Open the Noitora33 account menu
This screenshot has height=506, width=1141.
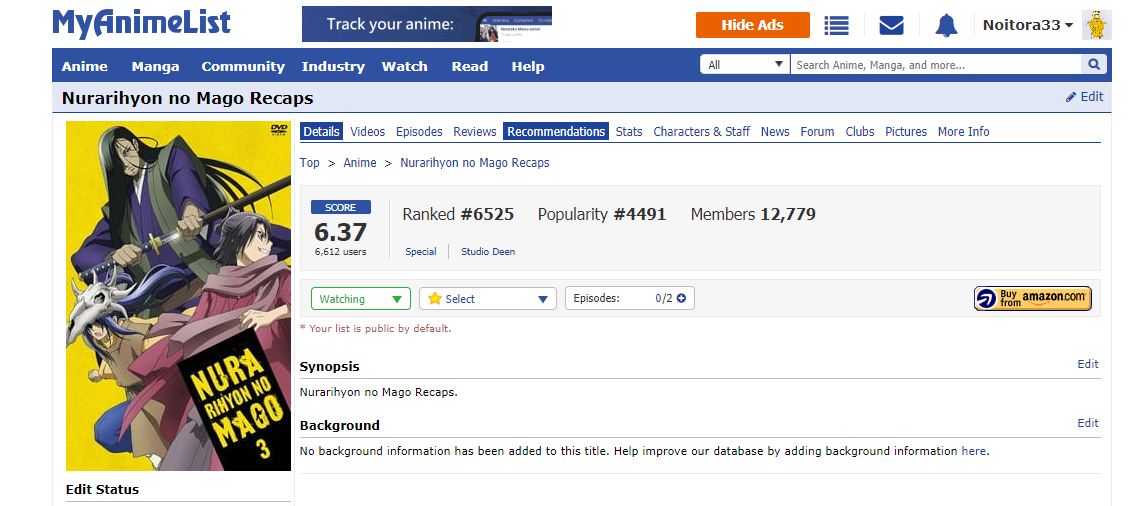click(1027, 25)
